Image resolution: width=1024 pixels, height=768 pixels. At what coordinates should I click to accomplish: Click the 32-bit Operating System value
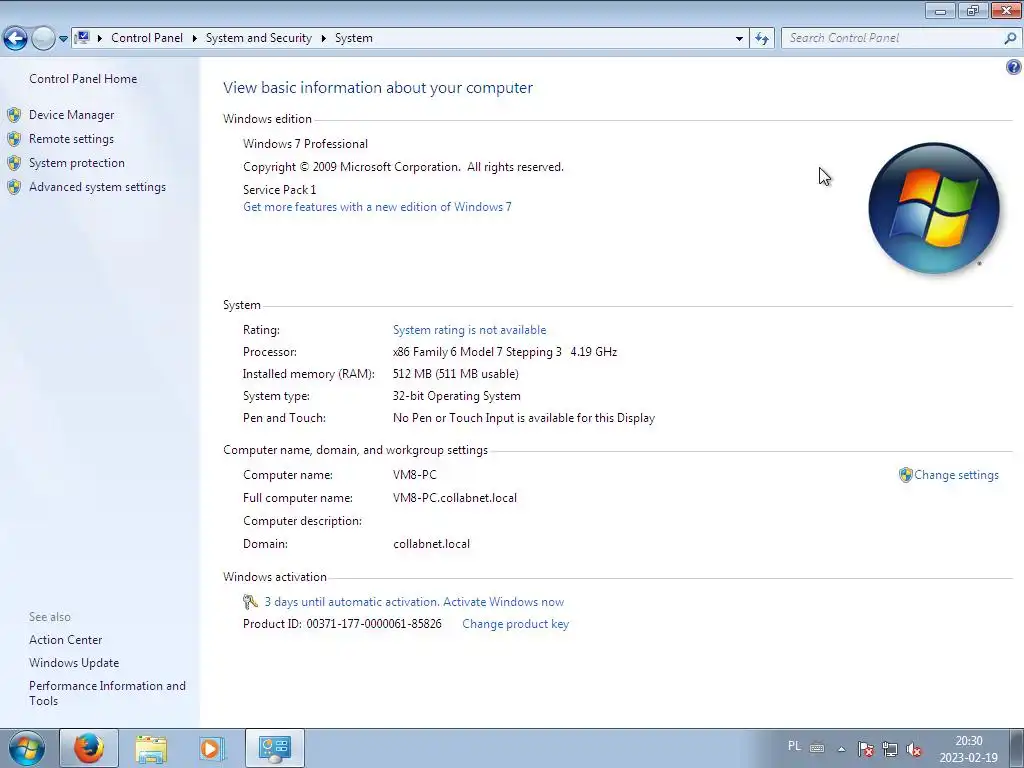[x=456, y=396]
